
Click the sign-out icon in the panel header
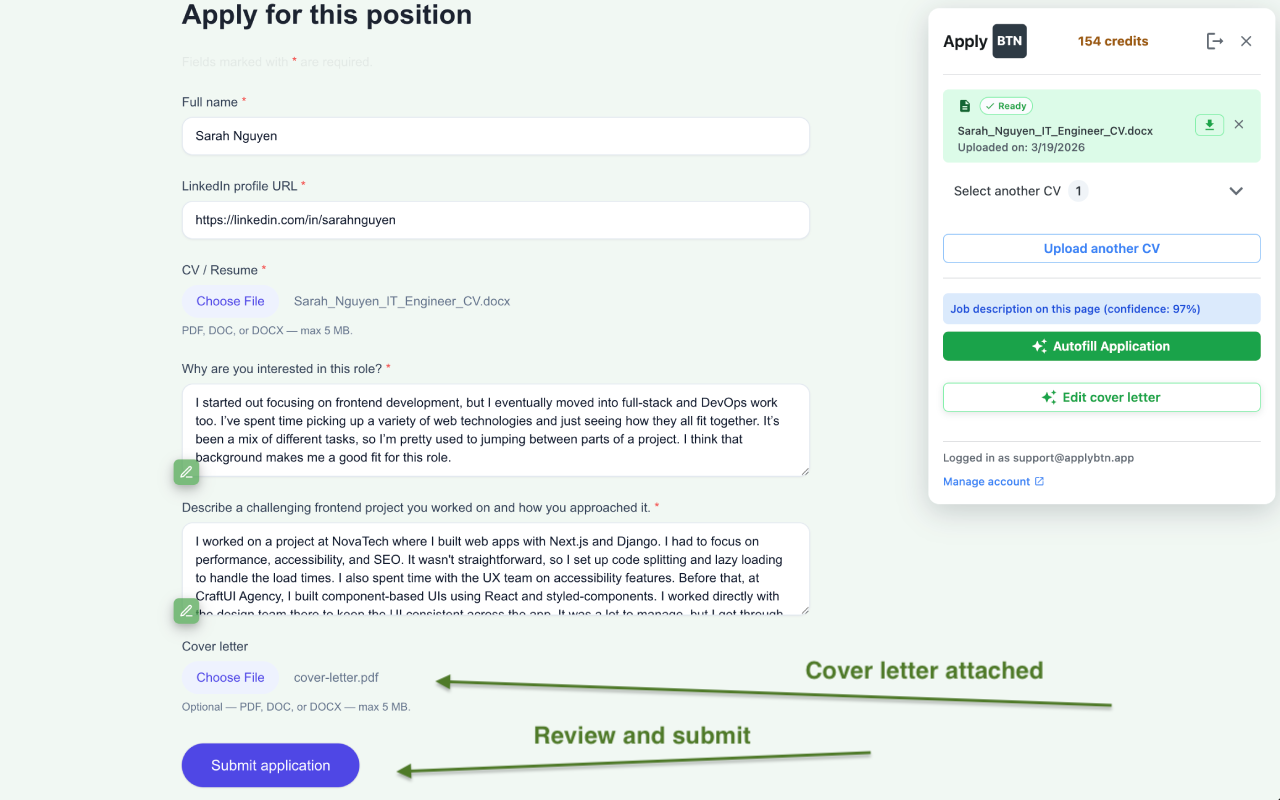click(1214, 41)
